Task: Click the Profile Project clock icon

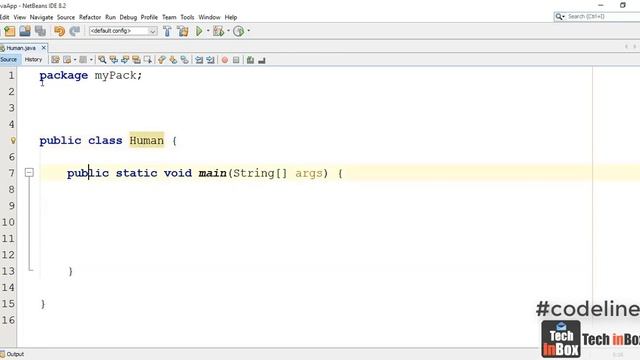Action: click(238, 31)
